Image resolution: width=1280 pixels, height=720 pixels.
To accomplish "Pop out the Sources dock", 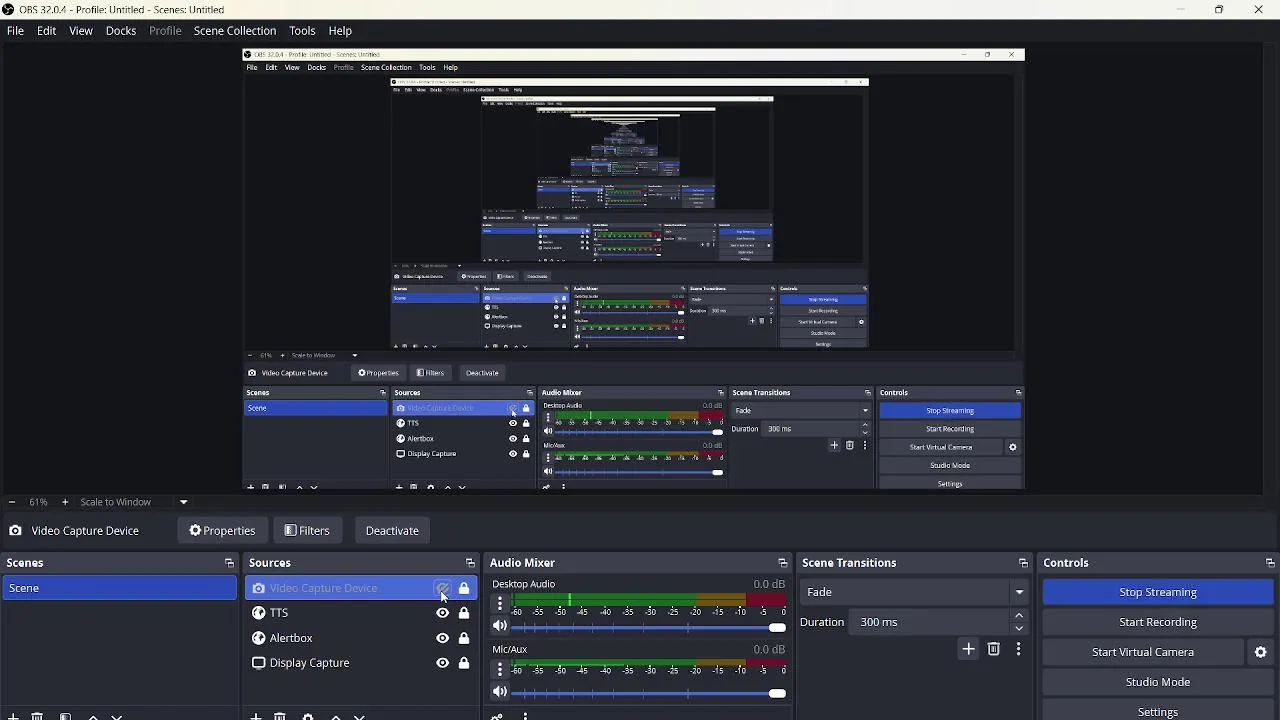I will (x=470, y=563).
